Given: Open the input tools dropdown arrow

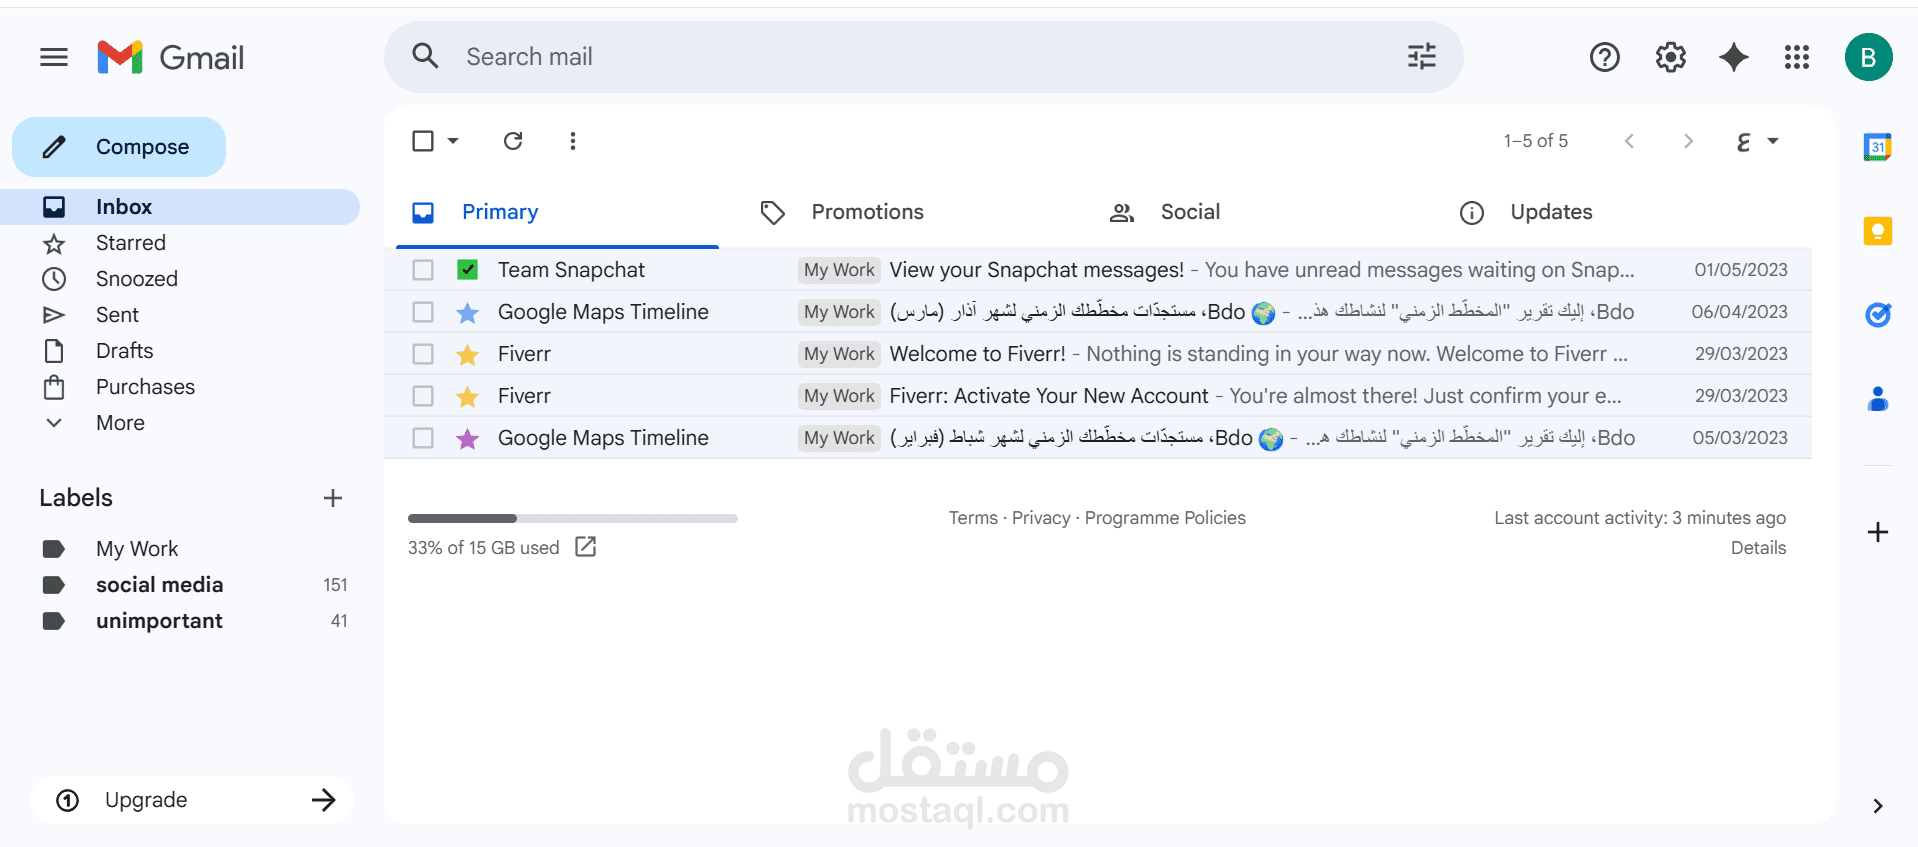Looking at the screenshot, I should point(1773,141).
